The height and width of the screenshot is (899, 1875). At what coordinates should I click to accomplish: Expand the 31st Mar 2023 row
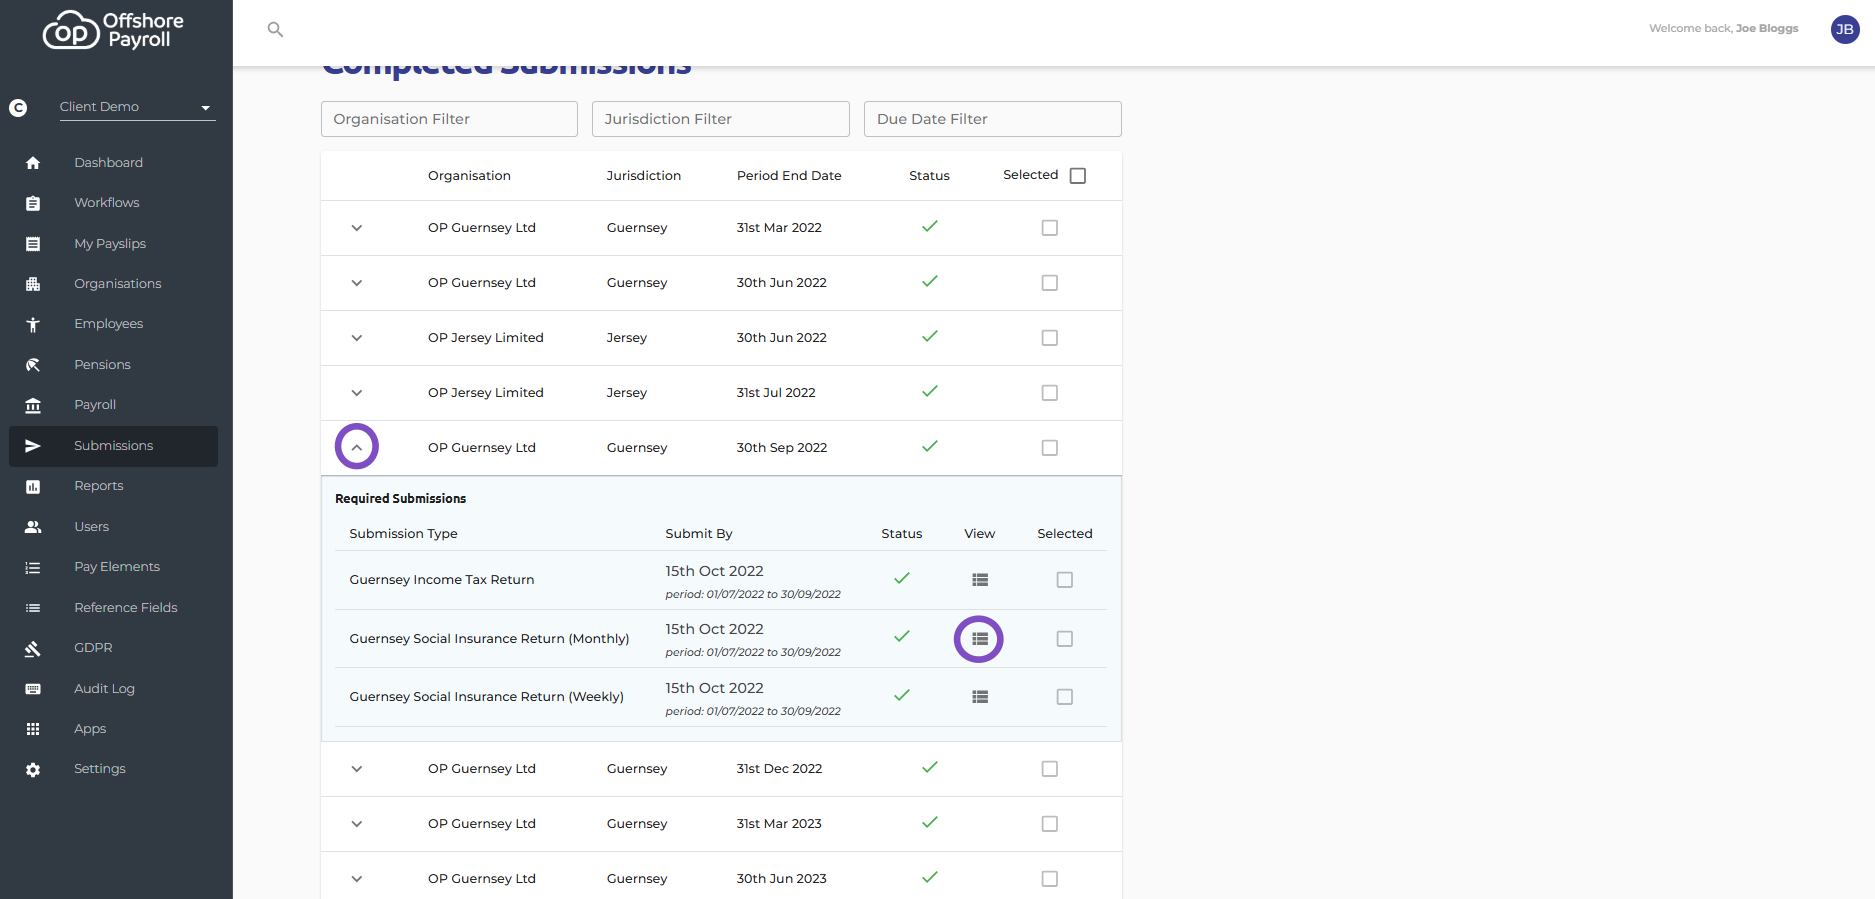click(x=357, y=824)
